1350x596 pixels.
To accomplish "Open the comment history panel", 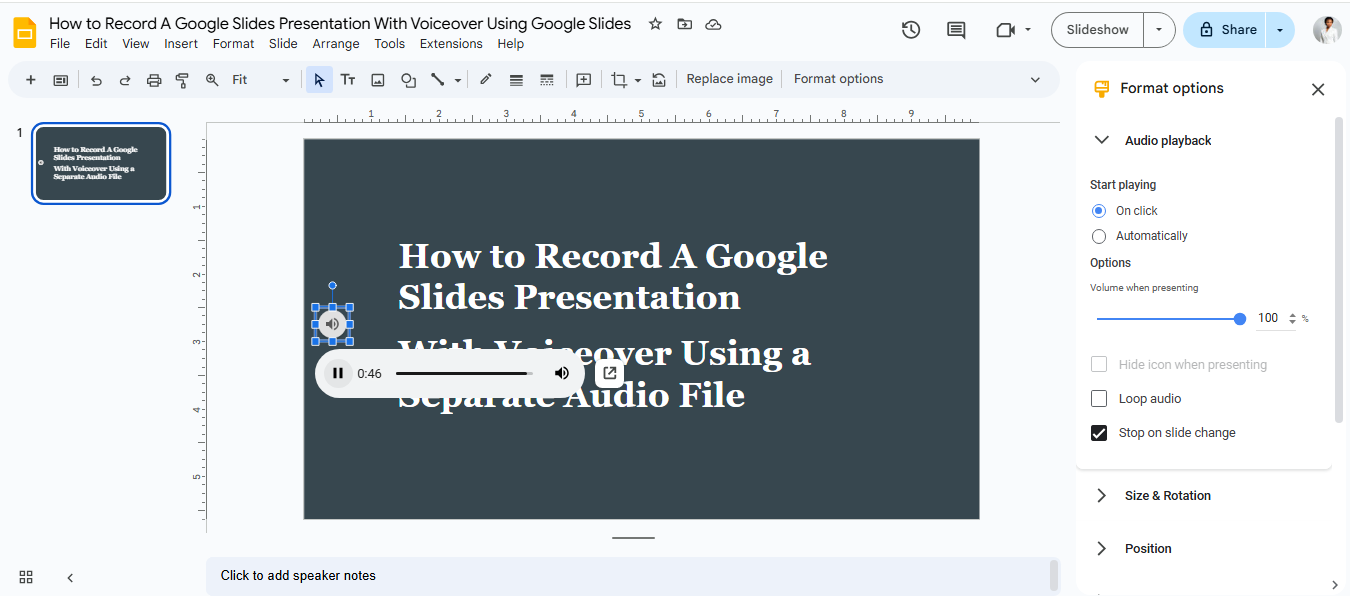I will (957, 30).
